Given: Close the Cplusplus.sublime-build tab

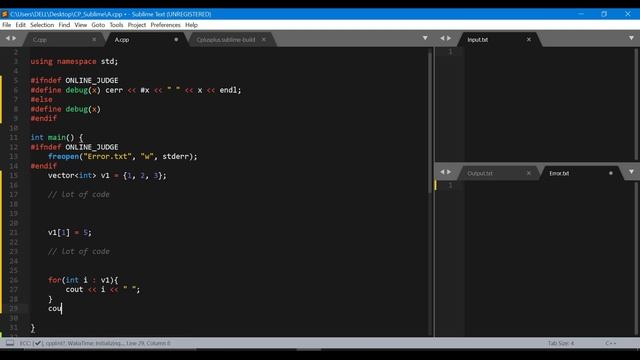Looking at the screenshot, I should click(264, 40).
